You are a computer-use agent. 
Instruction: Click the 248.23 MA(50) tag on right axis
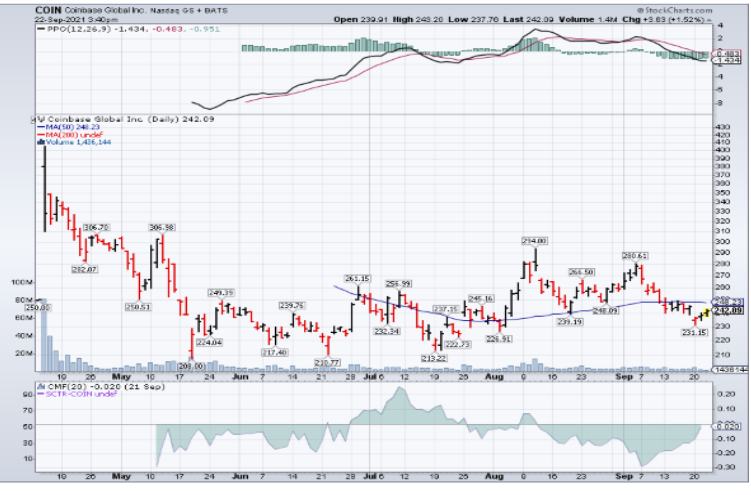point(728,302)
